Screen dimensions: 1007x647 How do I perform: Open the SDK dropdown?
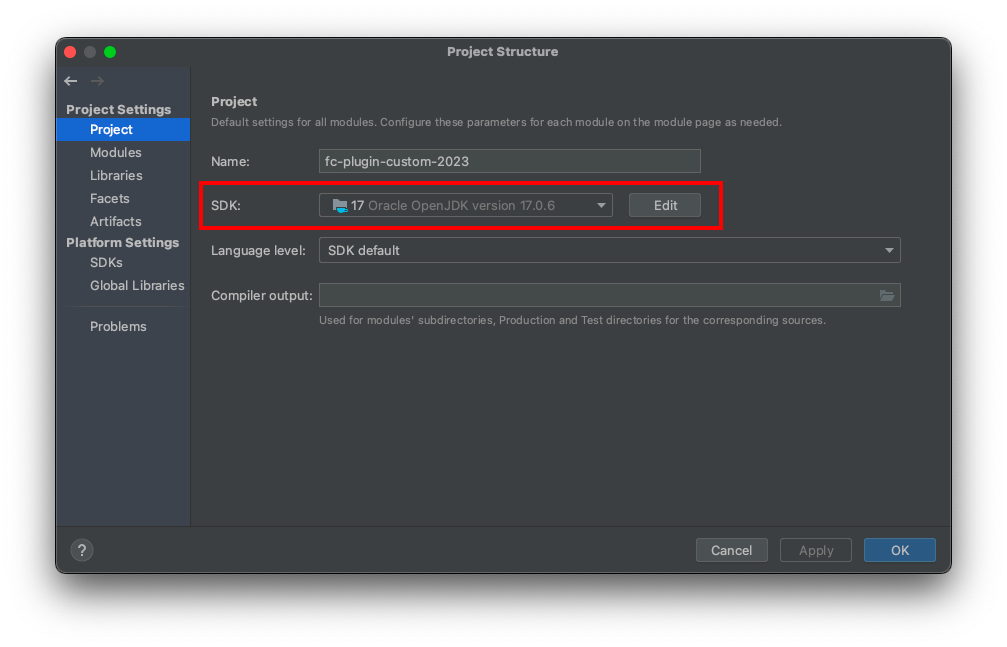coord(602,204)
